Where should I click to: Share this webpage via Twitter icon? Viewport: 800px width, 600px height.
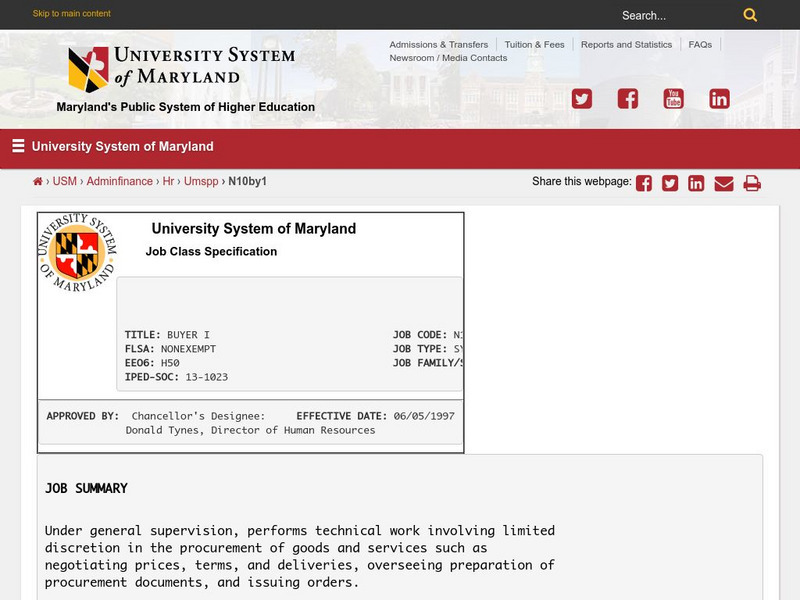pos(670,183)
